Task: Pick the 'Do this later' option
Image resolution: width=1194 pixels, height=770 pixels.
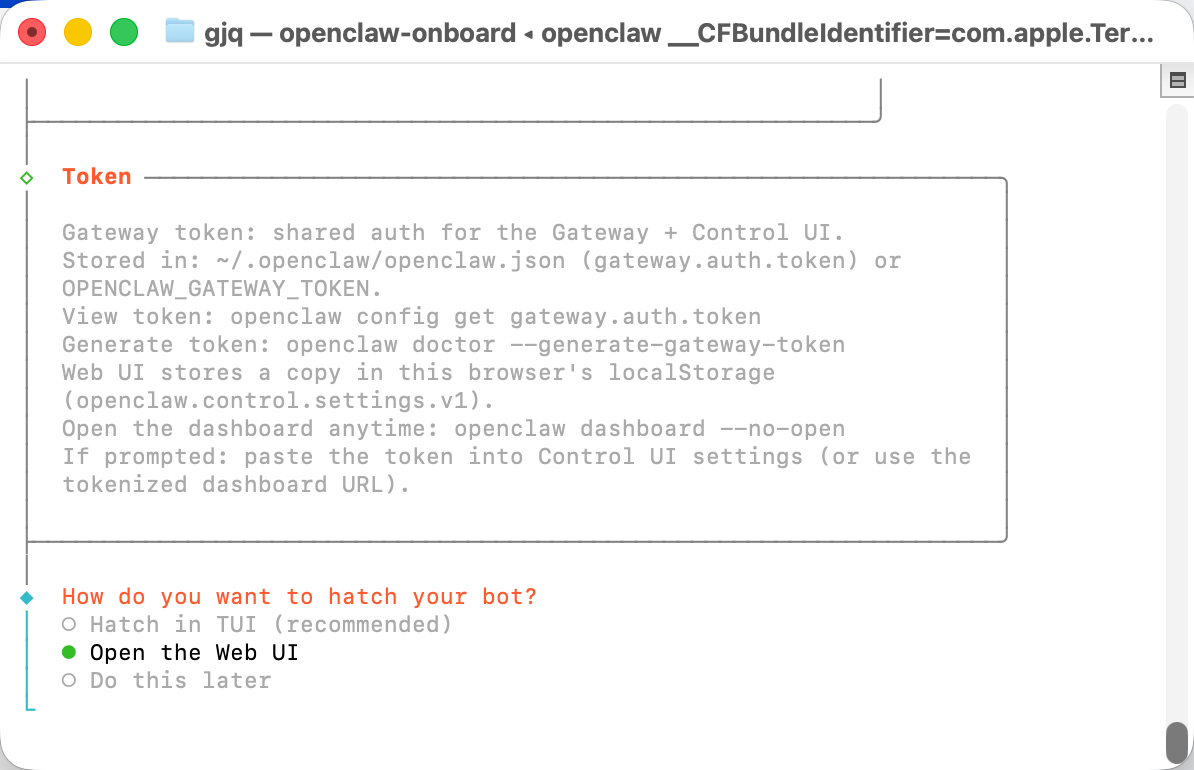Action: [180, 681]
